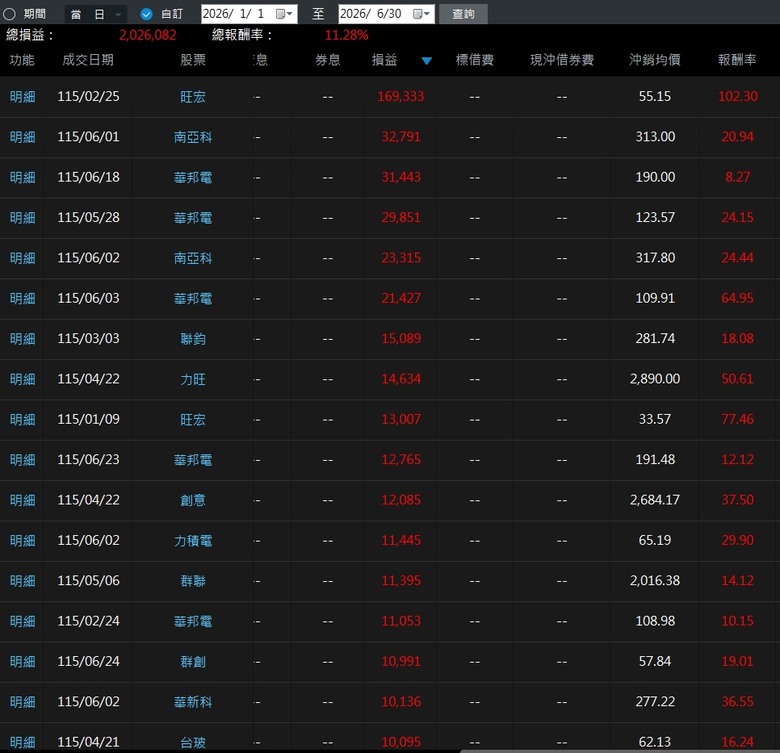This screenshot has height=753, width=780.
Task: Open 明細 for 華邦電 on 115/06/23
Action: point(22,460)
